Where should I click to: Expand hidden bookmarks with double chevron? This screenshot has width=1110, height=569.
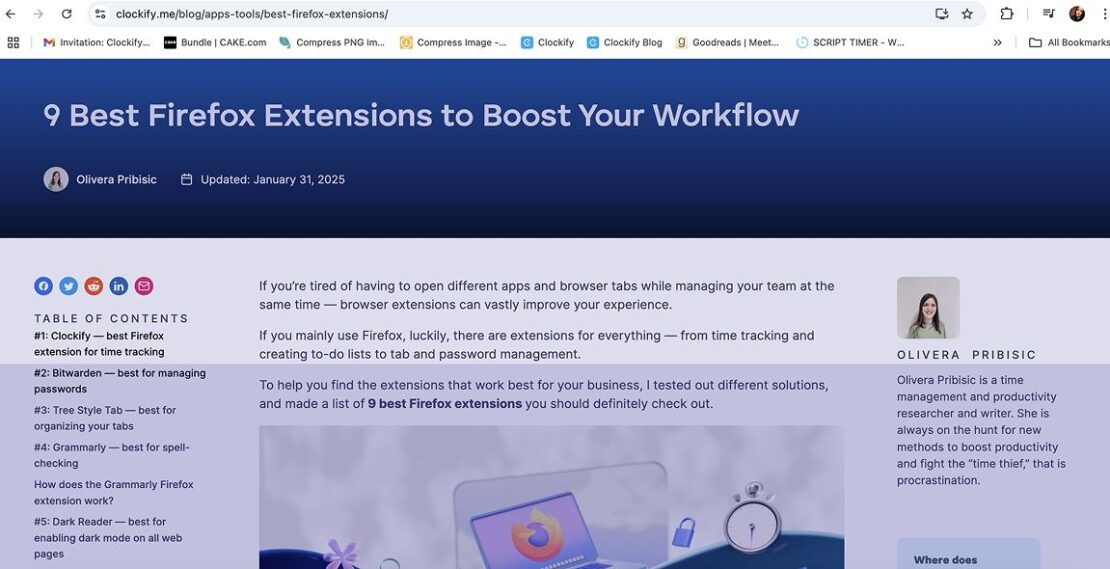997,42
